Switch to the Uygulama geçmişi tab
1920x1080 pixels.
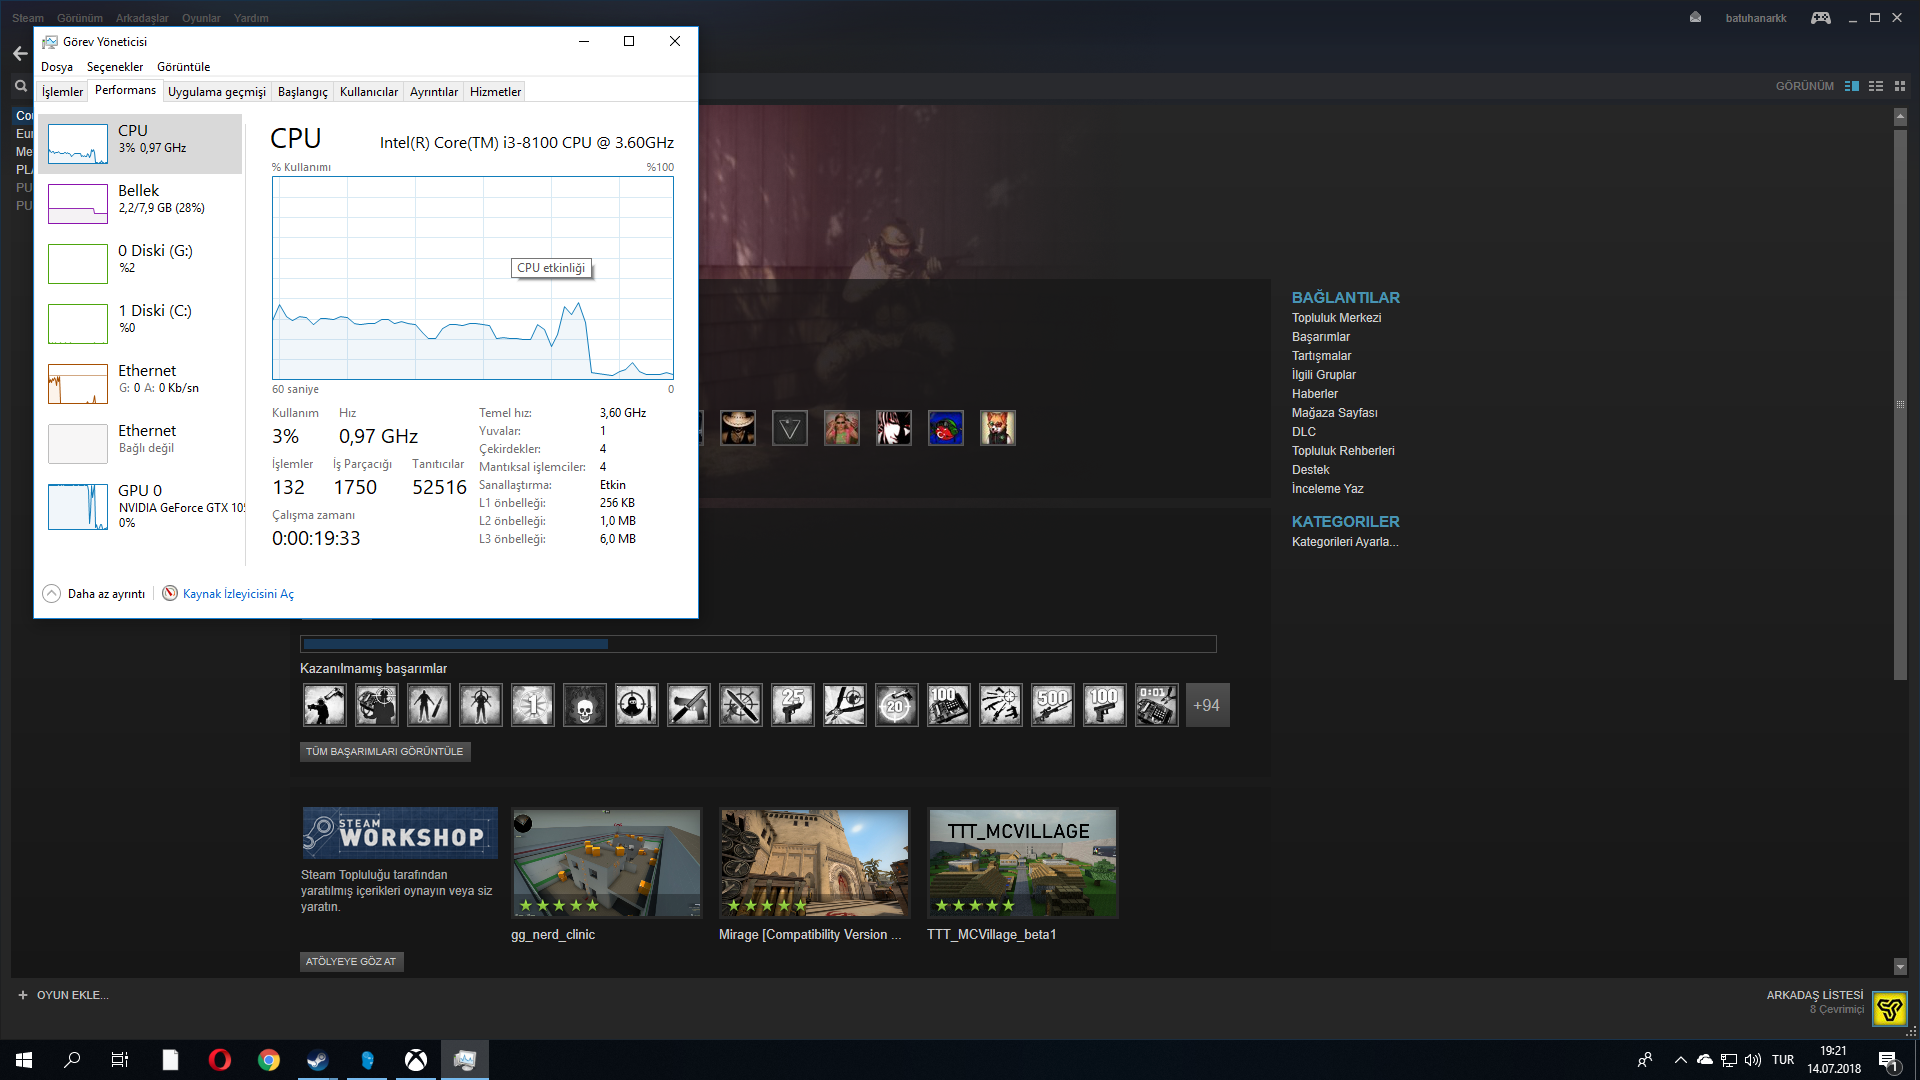coord(217,92)
